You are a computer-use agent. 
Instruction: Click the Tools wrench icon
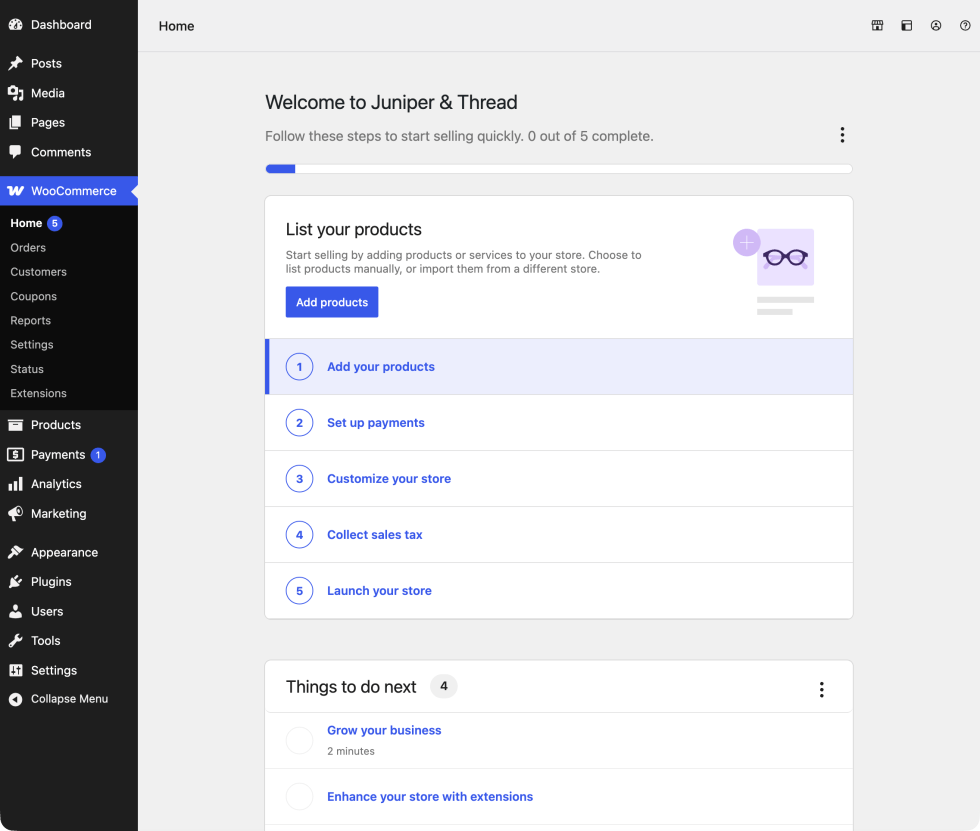click(16, 640)
